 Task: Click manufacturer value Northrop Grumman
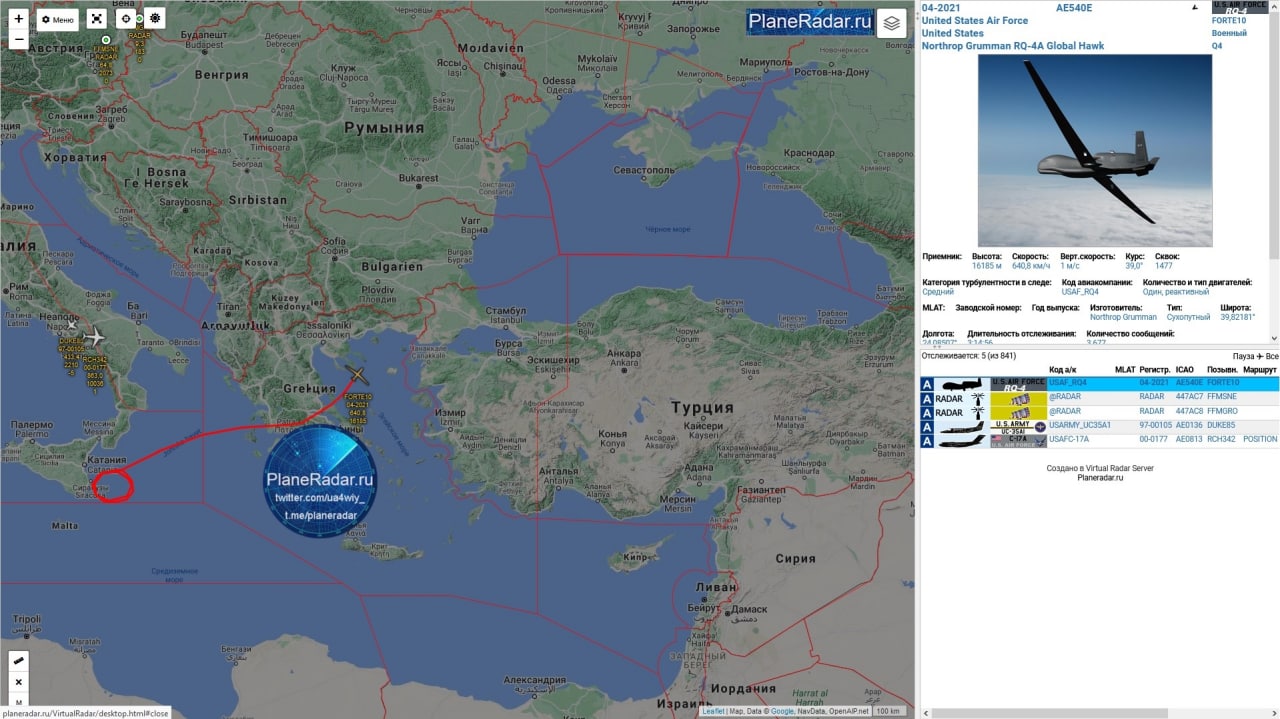(x=1123, y=317)
